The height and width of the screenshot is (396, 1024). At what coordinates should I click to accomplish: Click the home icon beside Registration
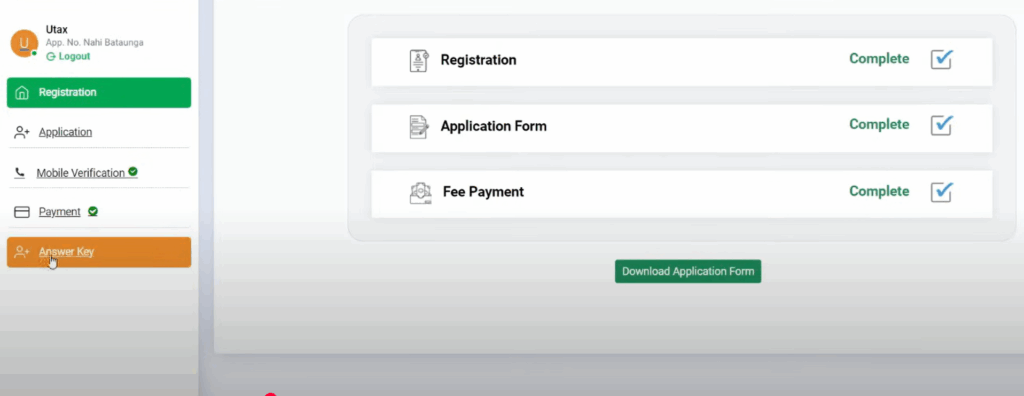click(22, 93)
